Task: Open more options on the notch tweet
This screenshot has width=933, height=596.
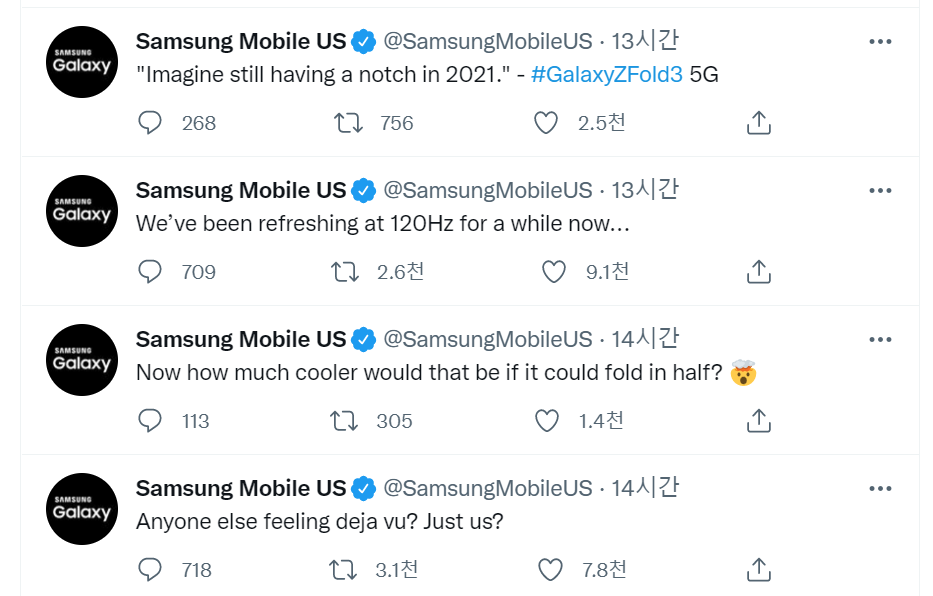Action: click(x=880, y=41)
